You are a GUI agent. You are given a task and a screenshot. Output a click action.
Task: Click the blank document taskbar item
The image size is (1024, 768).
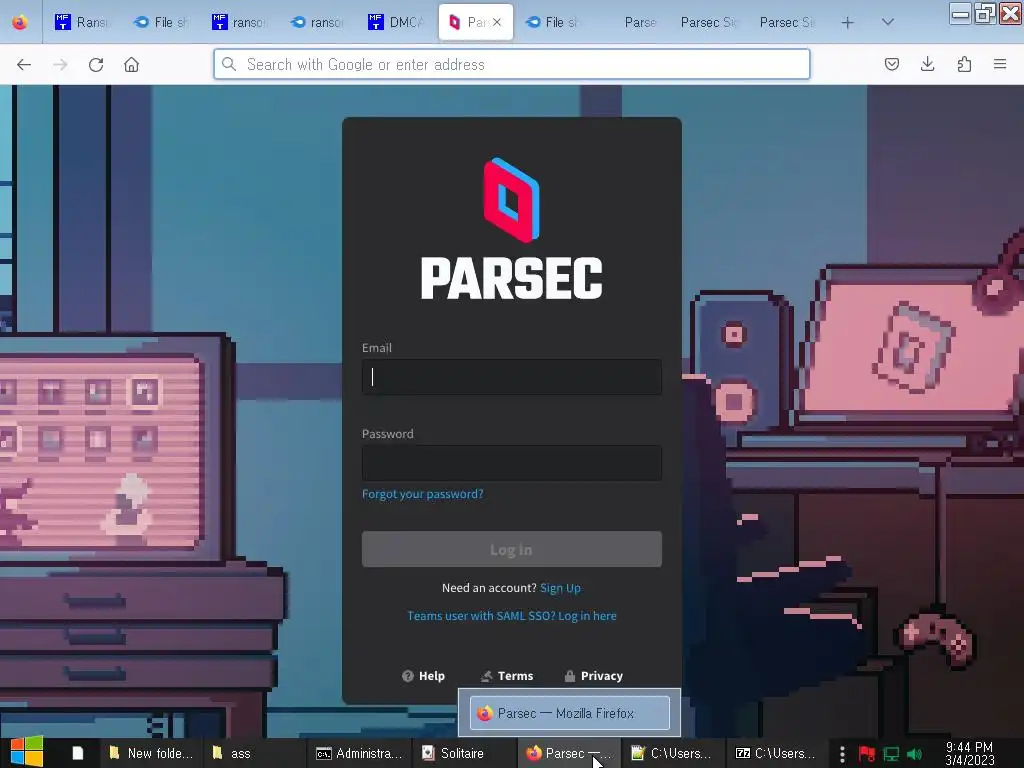78,753
